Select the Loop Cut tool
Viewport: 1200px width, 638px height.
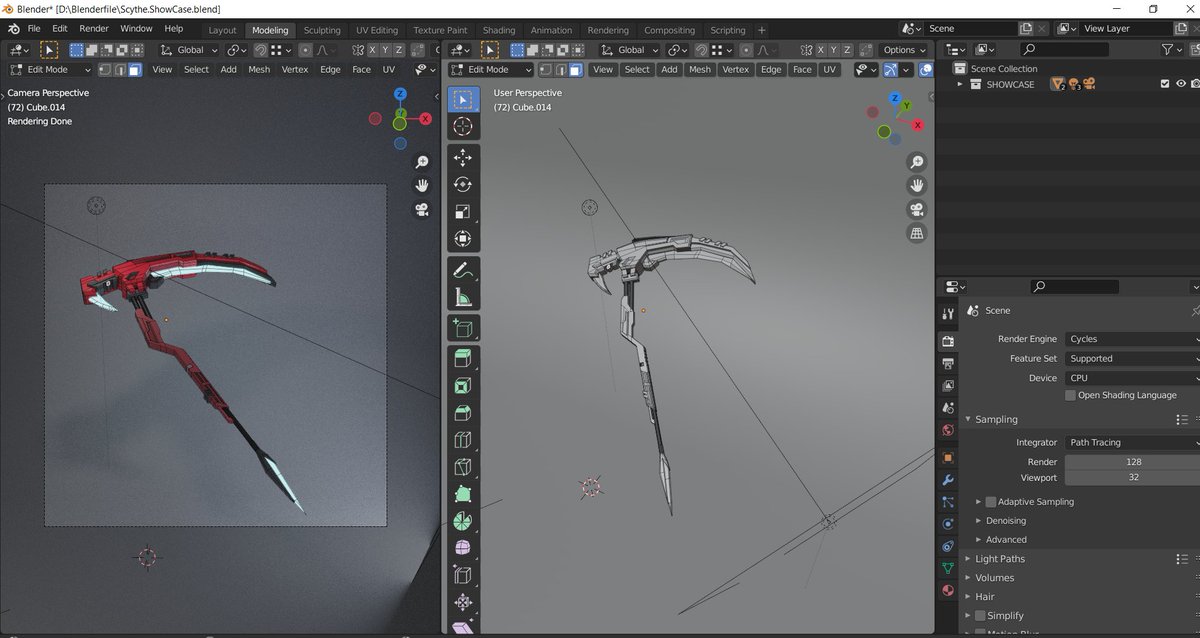coord(463,440)
